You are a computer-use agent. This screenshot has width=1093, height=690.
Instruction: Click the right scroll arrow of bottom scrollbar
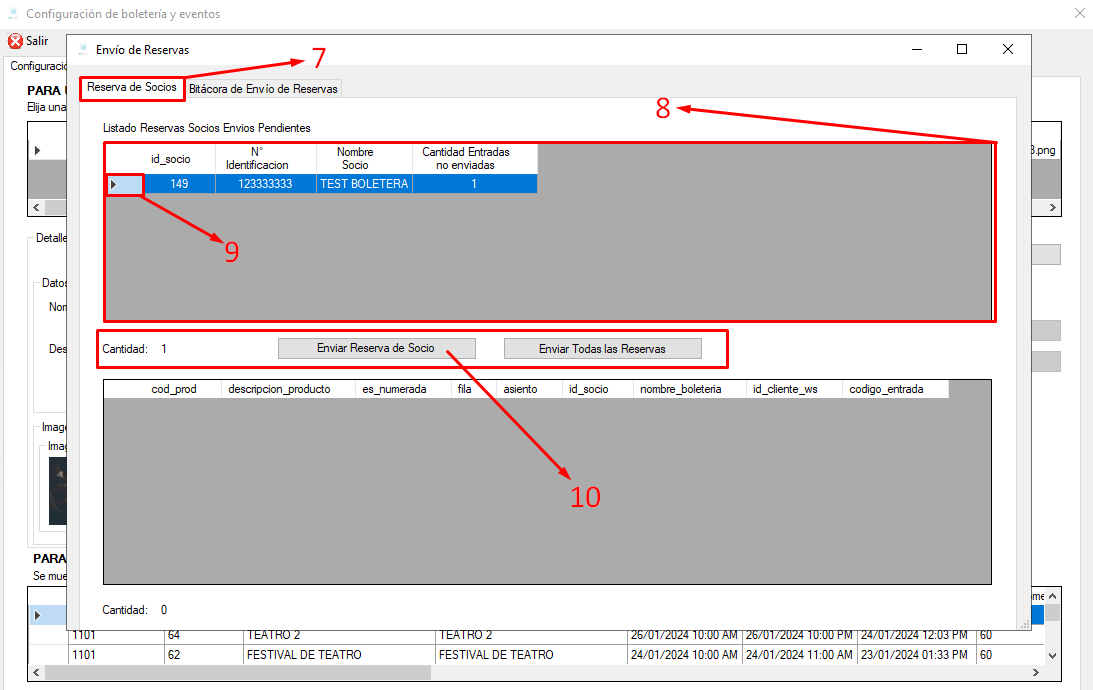click(x=1036, y=673)
